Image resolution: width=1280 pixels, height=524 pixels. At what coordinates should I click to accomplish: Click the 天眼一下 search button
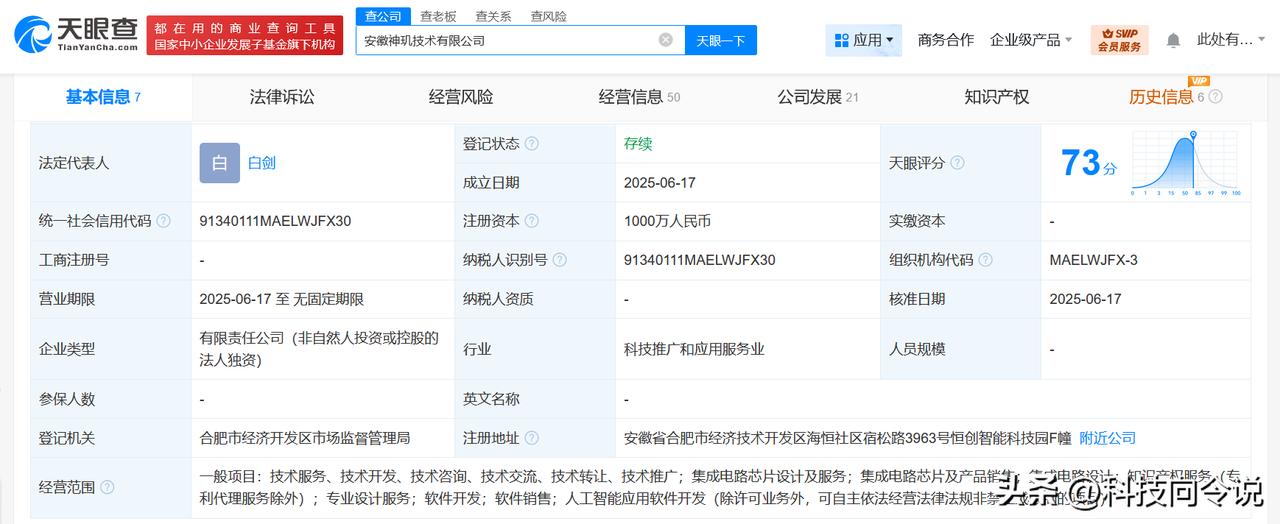(721, 40)
